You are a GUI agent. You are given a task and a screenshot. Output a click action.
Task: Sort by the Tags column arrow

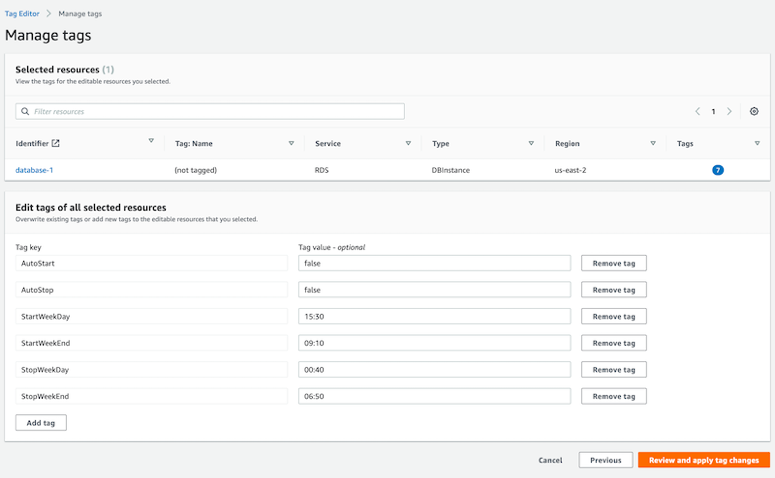(x=757, y=143)
